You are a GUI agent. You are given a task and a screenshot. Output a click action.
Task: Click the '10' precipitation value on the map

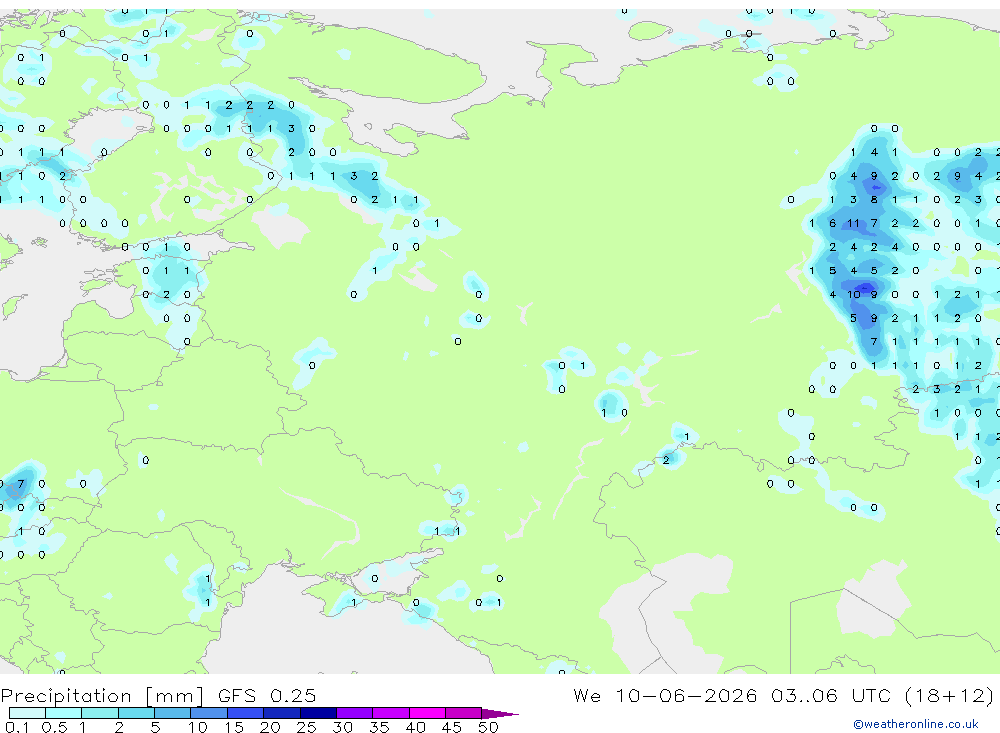point(853,294)
